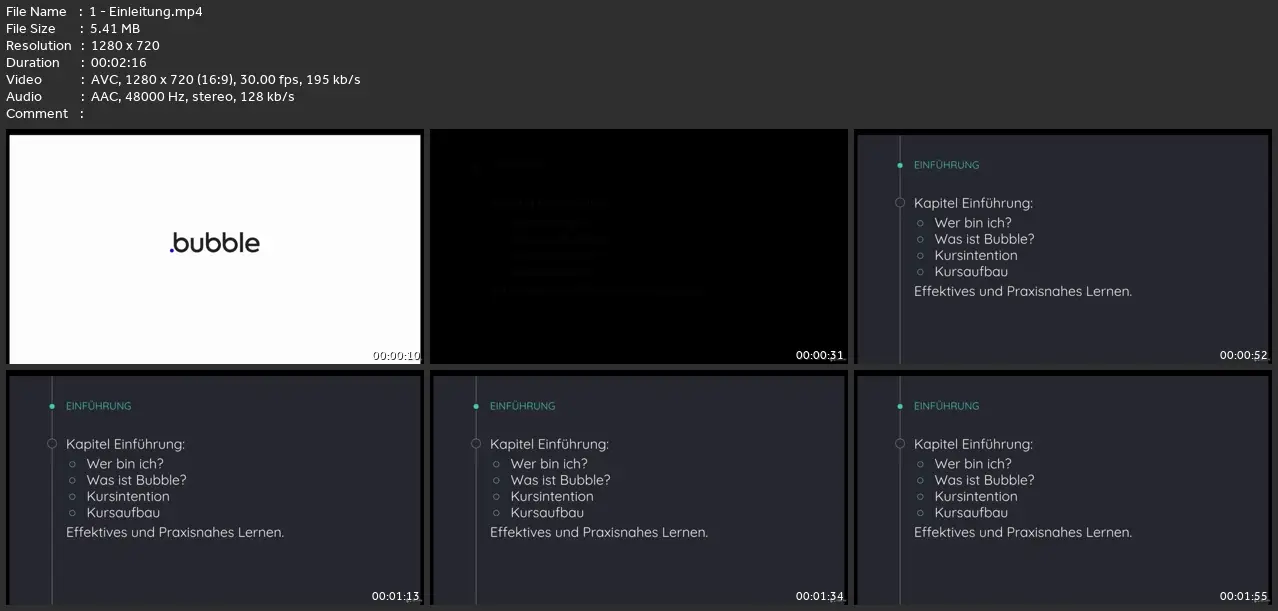Click Was ist Bubble? in the 00:01:34 frame
This screenshot has height=611, width=1278.
[x=560, y=480]
